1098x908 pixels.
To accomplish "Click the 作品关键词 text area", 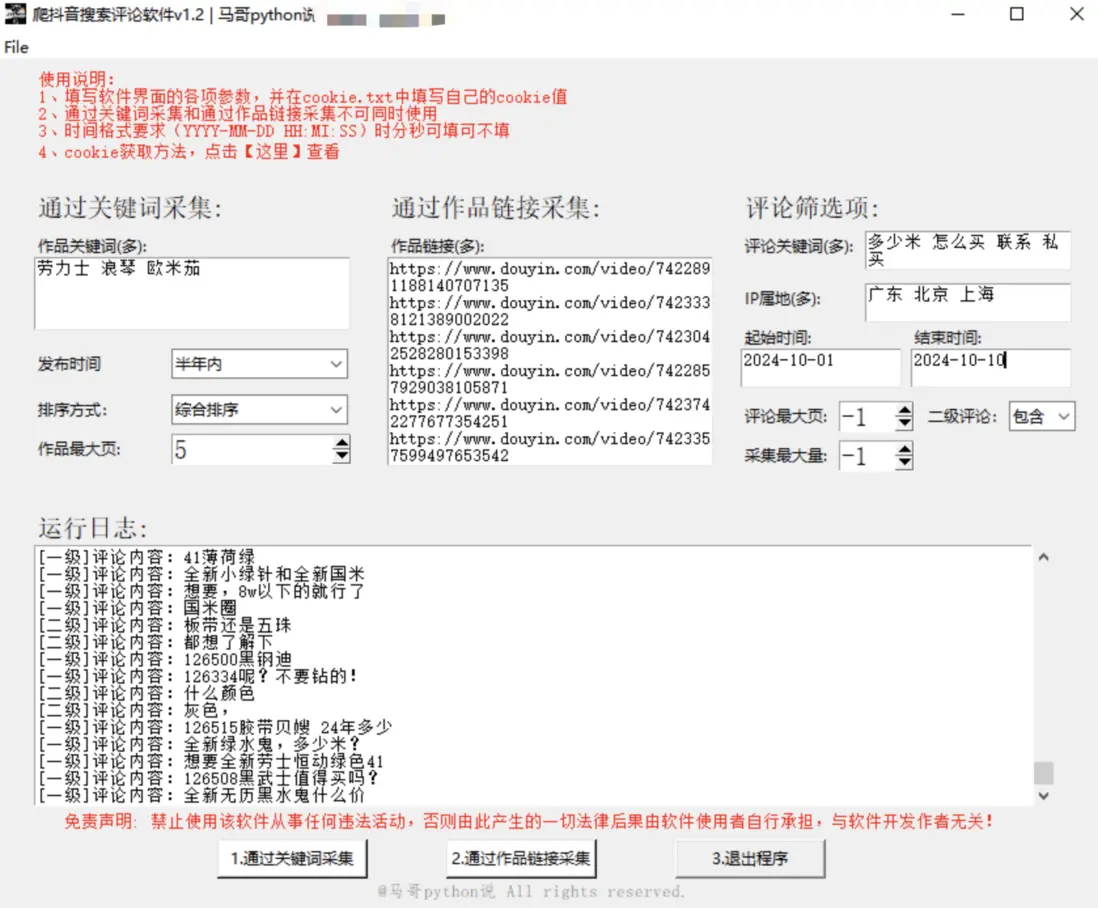I will coord(190,290).
